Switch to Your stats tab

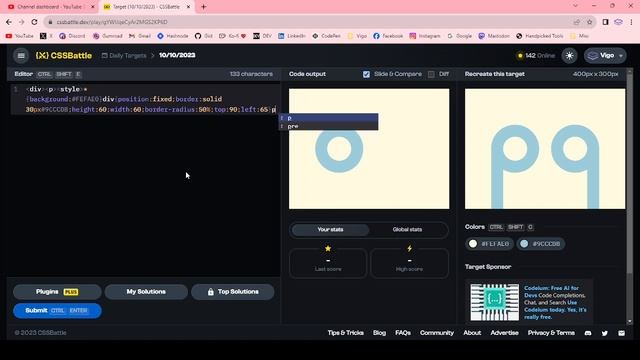pos(330,230)
